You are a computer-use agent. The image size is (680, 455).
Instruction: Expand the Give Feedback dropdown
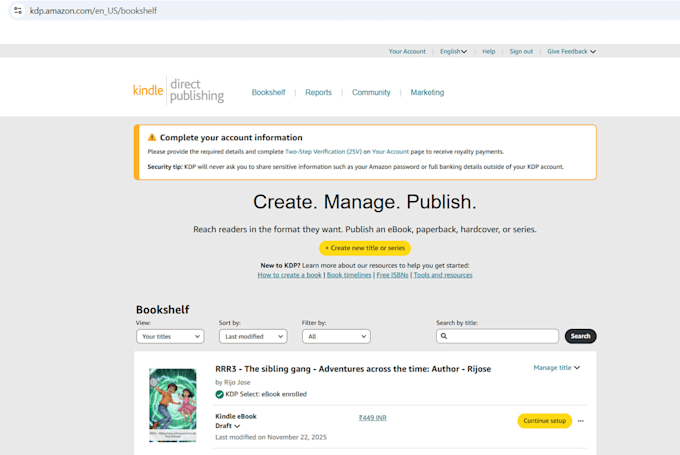(571, 51)
